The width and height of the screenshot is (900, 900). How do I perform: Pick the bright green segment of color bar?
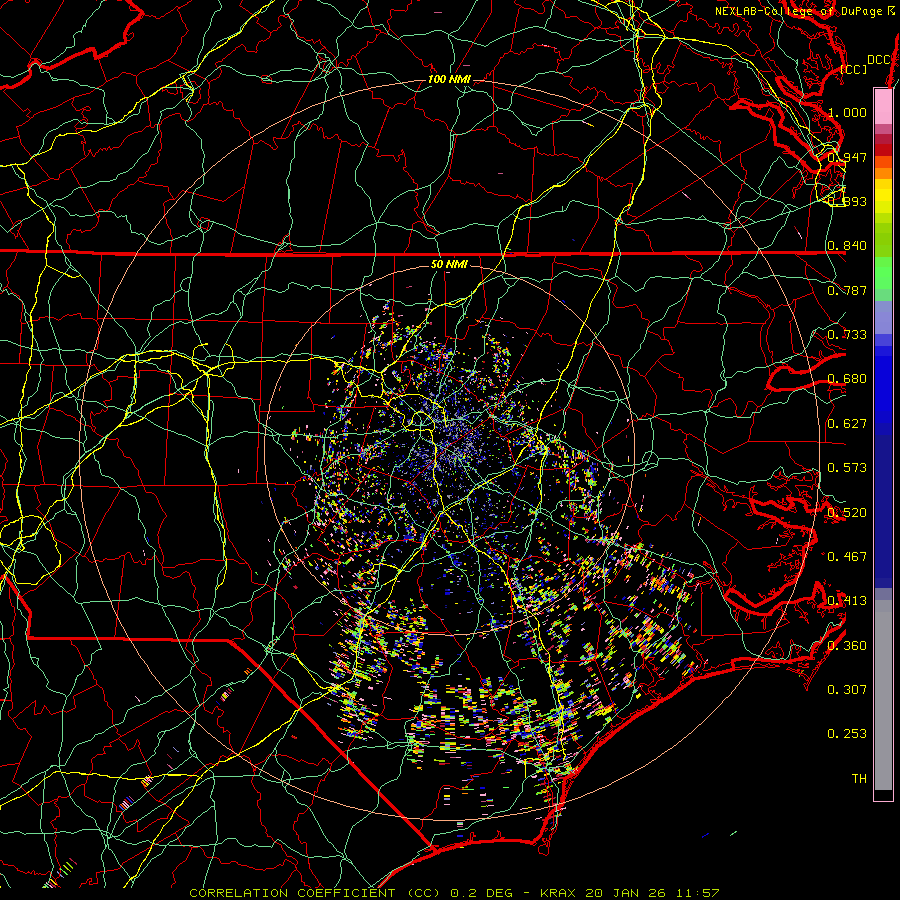coord(883,273)
